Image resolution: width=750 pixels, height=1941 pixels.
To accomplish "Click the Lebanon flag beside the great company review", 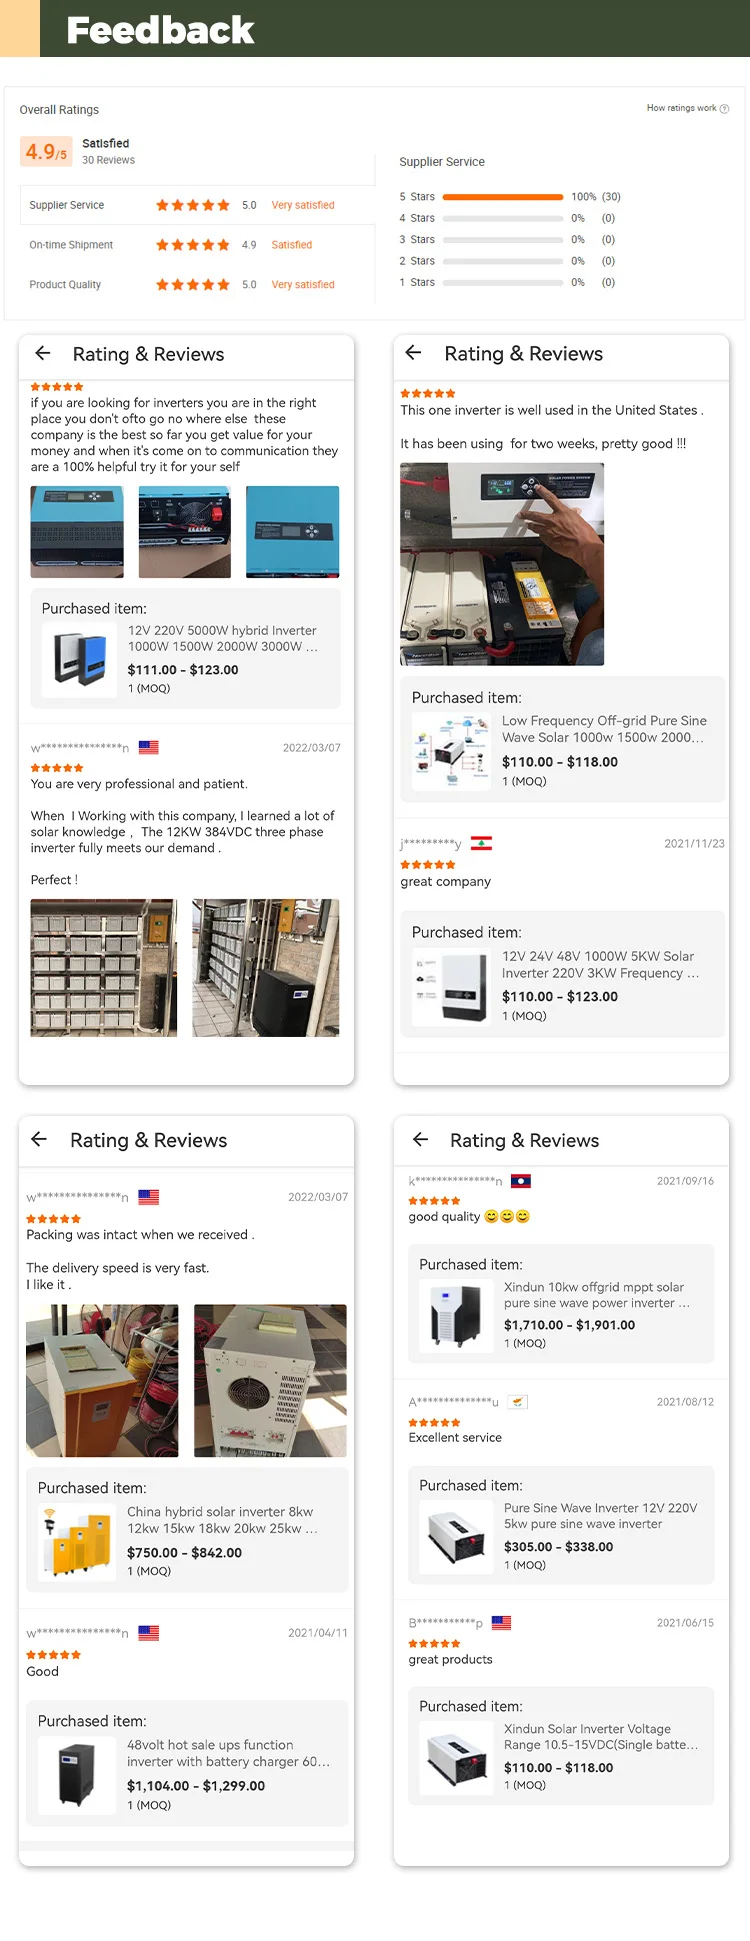I will pyautogui.click(x=481, y=843).
